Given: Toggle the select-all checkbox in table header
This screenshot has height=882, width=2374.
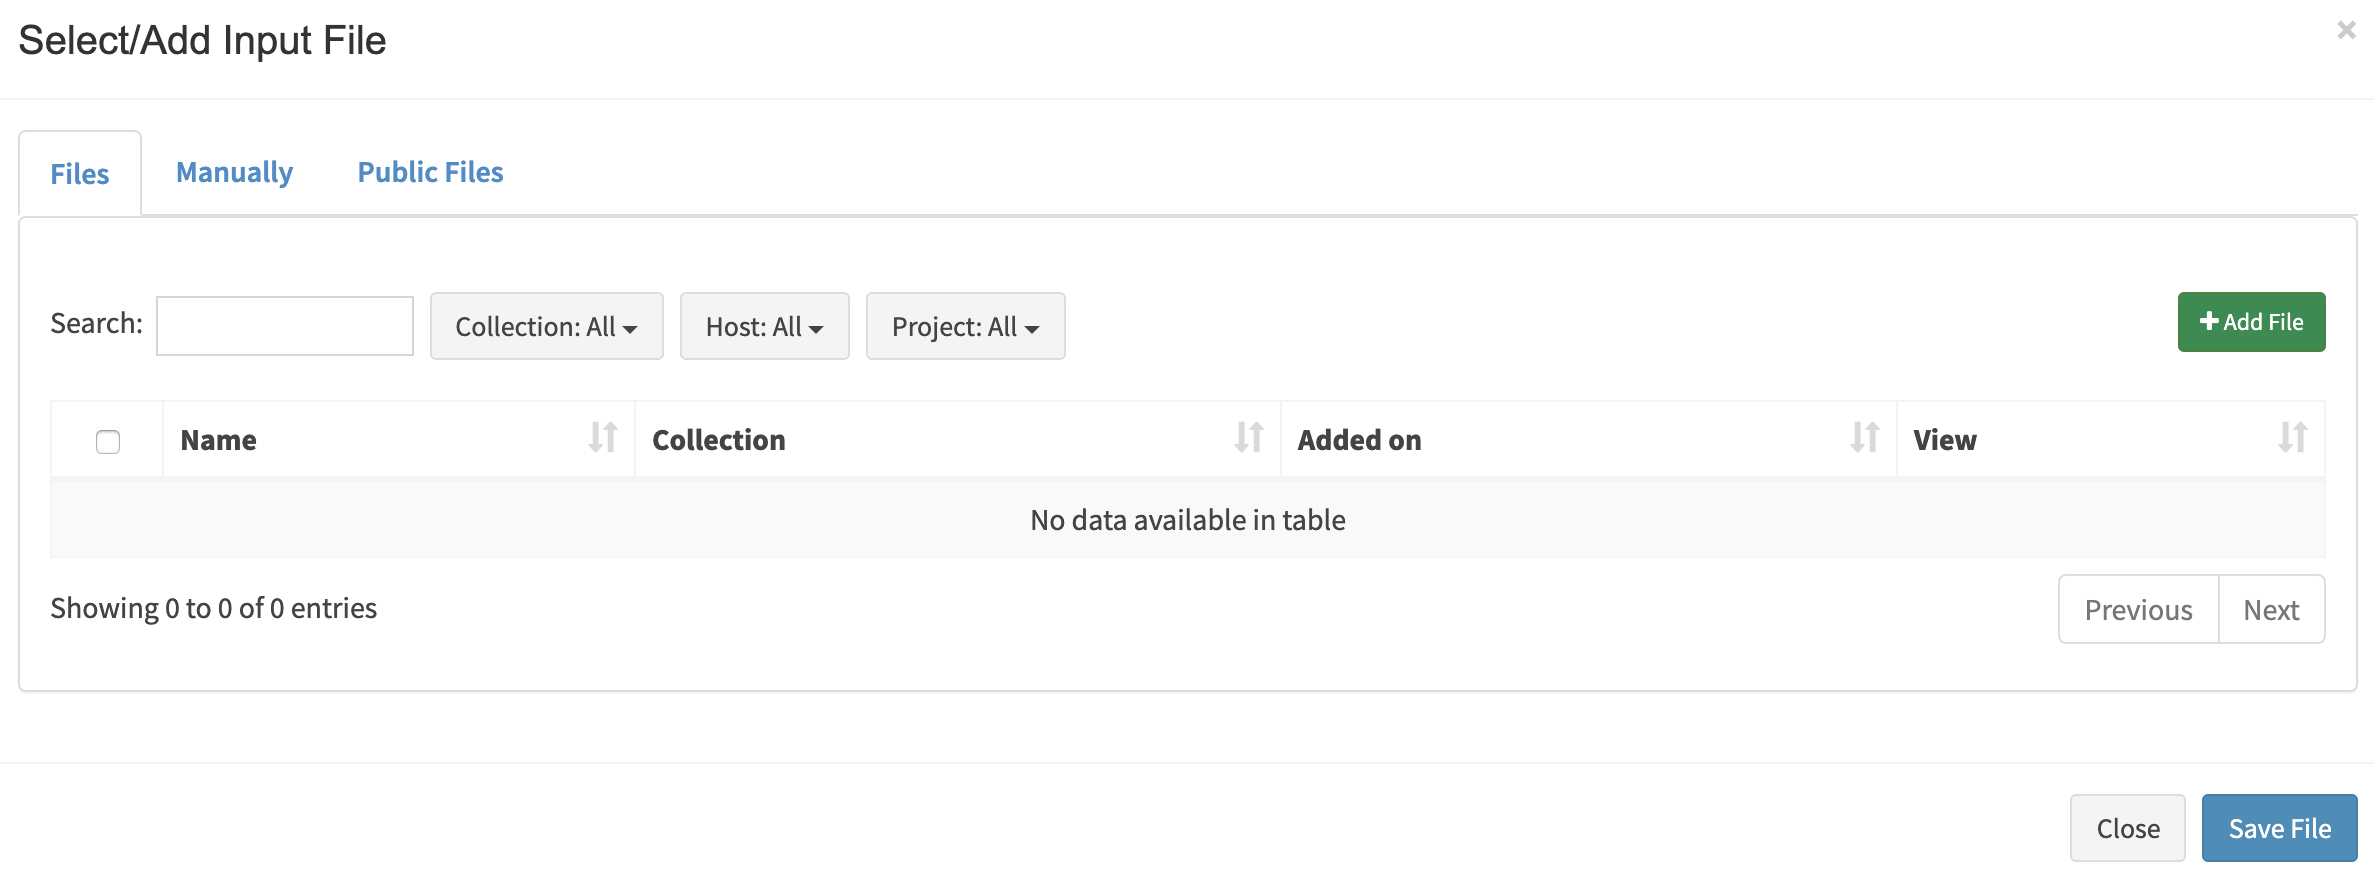Looking at the screenshot, I should tap(108, 441).
